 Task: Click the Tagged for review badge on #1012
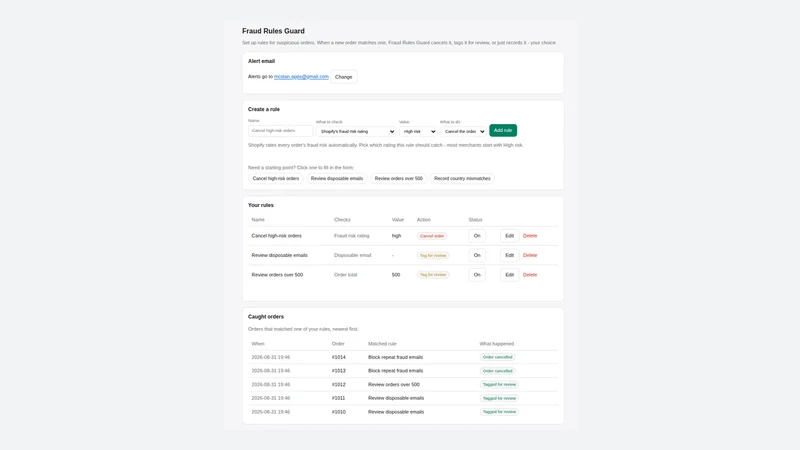(x=499, y=384)
